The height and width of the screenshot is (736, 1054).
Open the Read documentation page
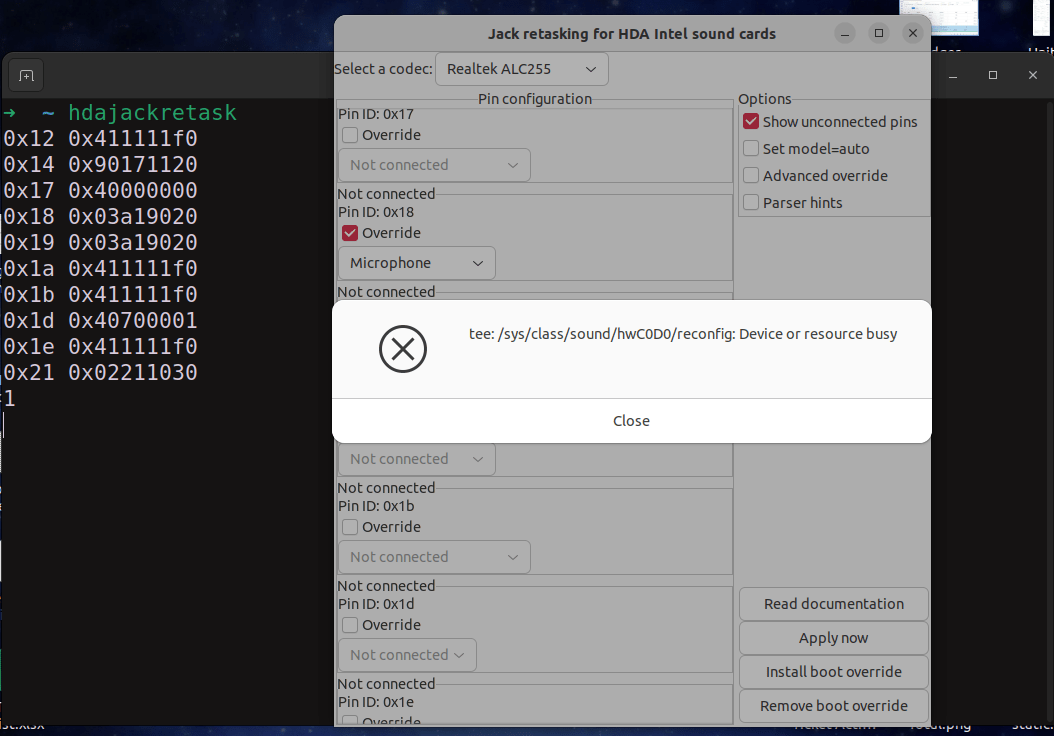click(x=833, y=603)
